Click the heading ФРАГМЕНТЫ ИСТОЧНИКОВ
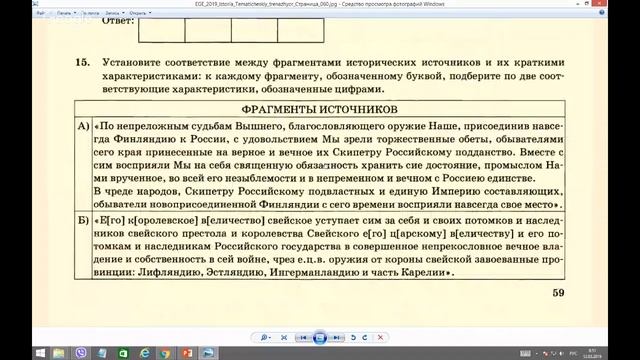This screenshot has height=360, width=640. click(320, 109)
